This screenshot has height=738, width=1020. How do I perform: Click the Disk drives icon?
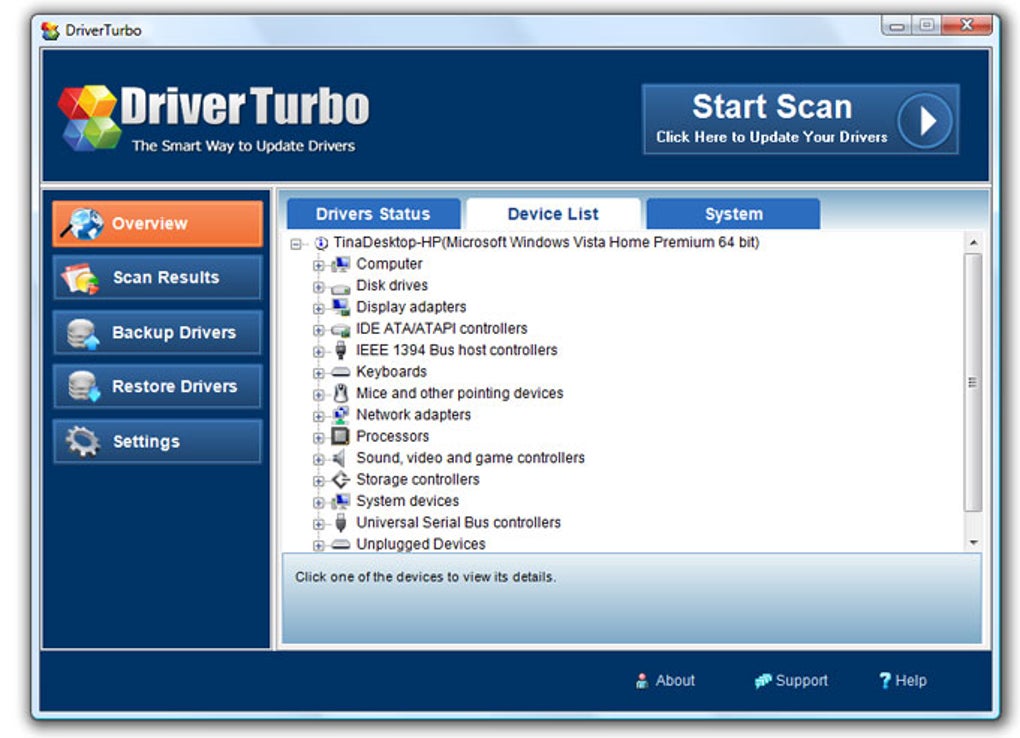[340, 287]
